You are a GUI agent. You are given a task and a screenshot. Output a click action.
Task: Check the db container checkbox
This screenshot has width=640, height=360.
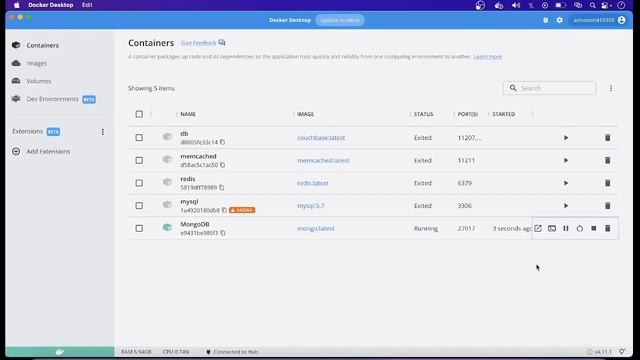(139, 138)
